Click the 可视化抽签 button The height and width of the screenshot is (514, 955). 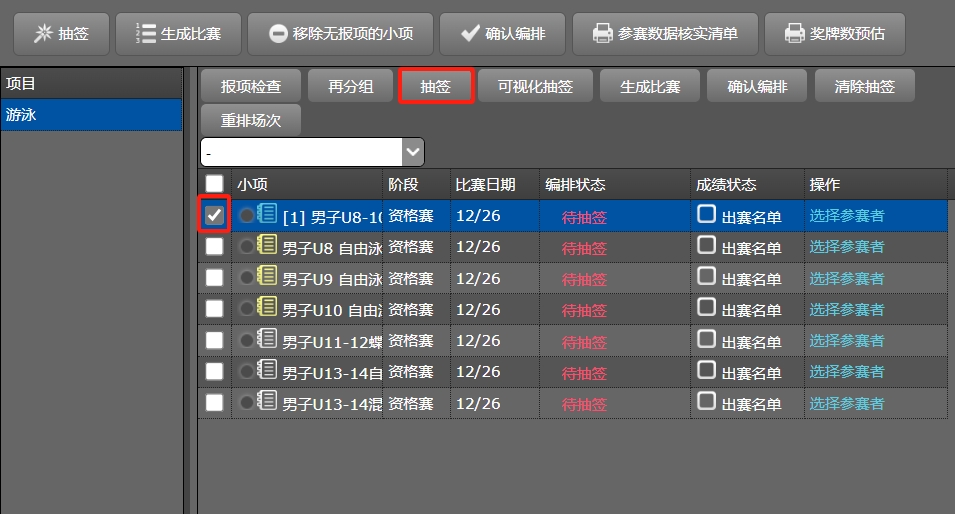[535, 87]
